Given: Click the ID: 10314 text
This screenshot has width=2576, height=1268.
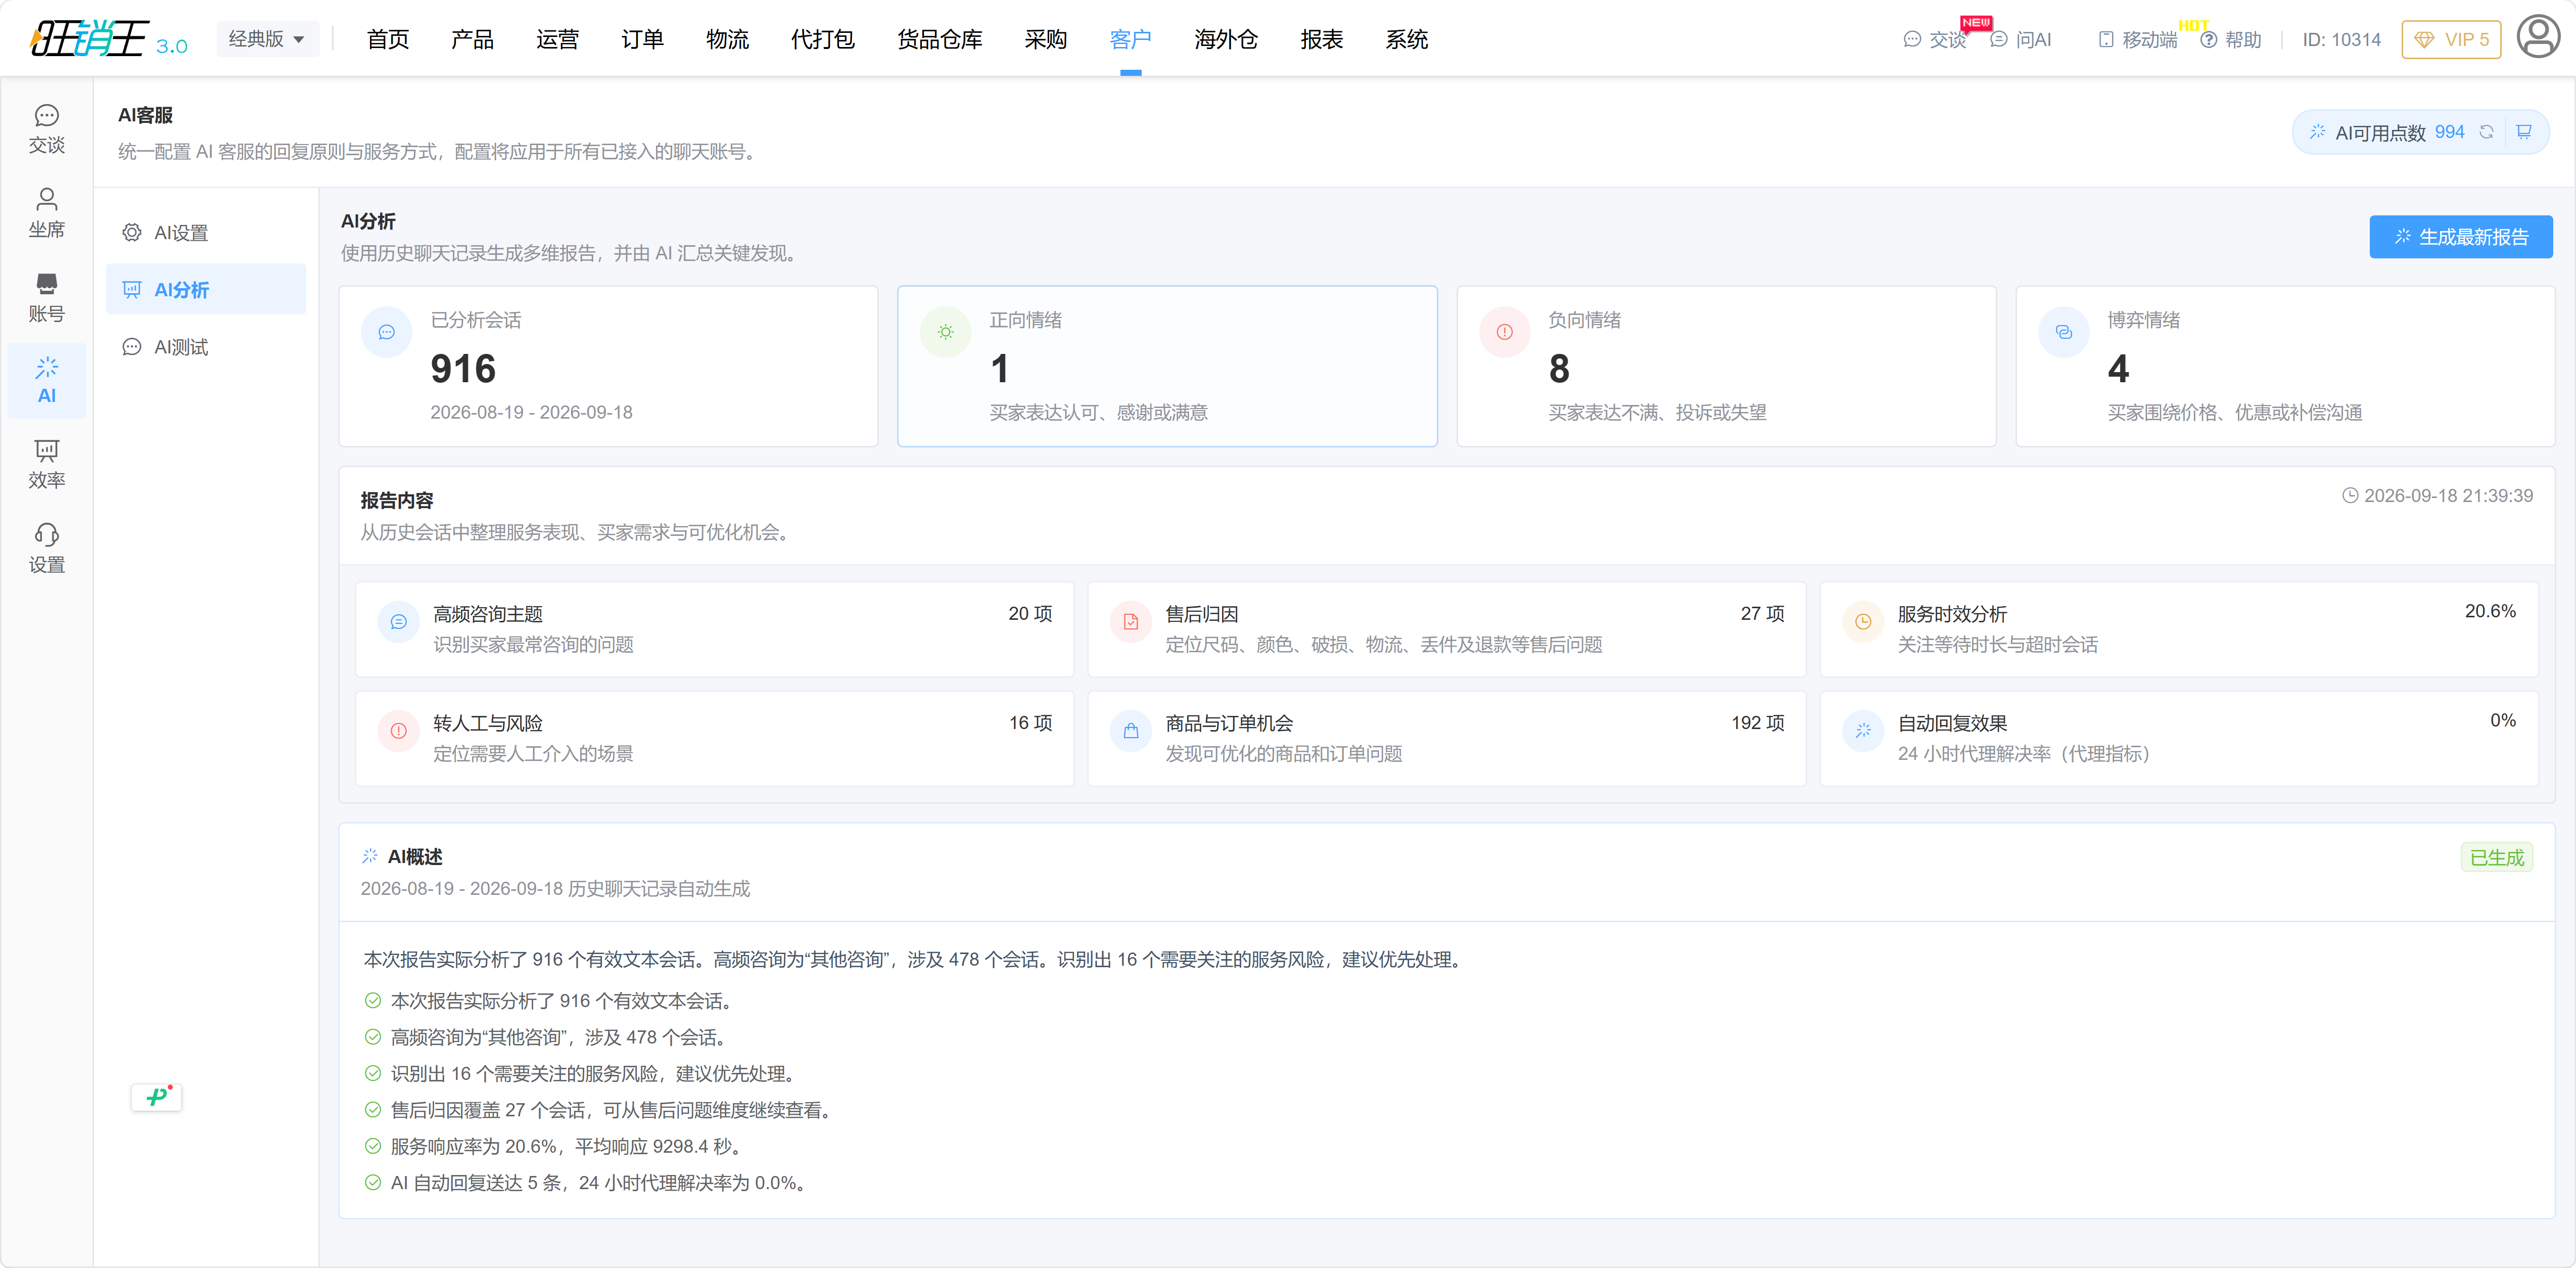Looking at the screenshot, I should point(2341,39).
